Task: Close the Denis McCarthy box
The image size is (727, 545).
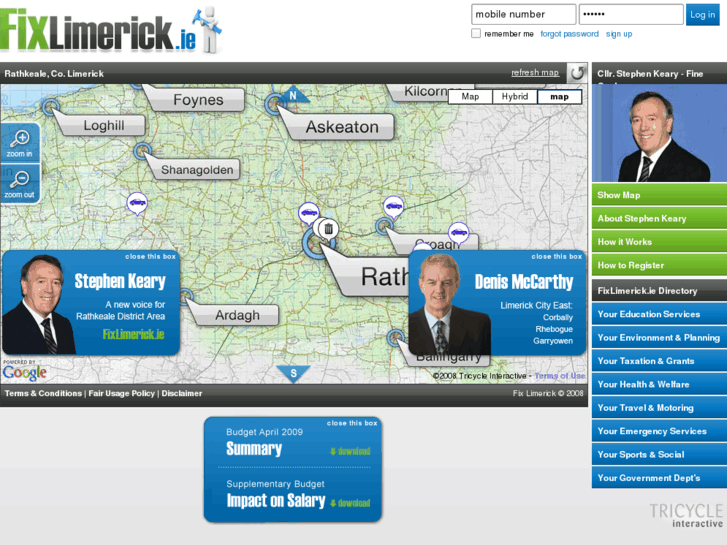Action: (x=556, y=256)
